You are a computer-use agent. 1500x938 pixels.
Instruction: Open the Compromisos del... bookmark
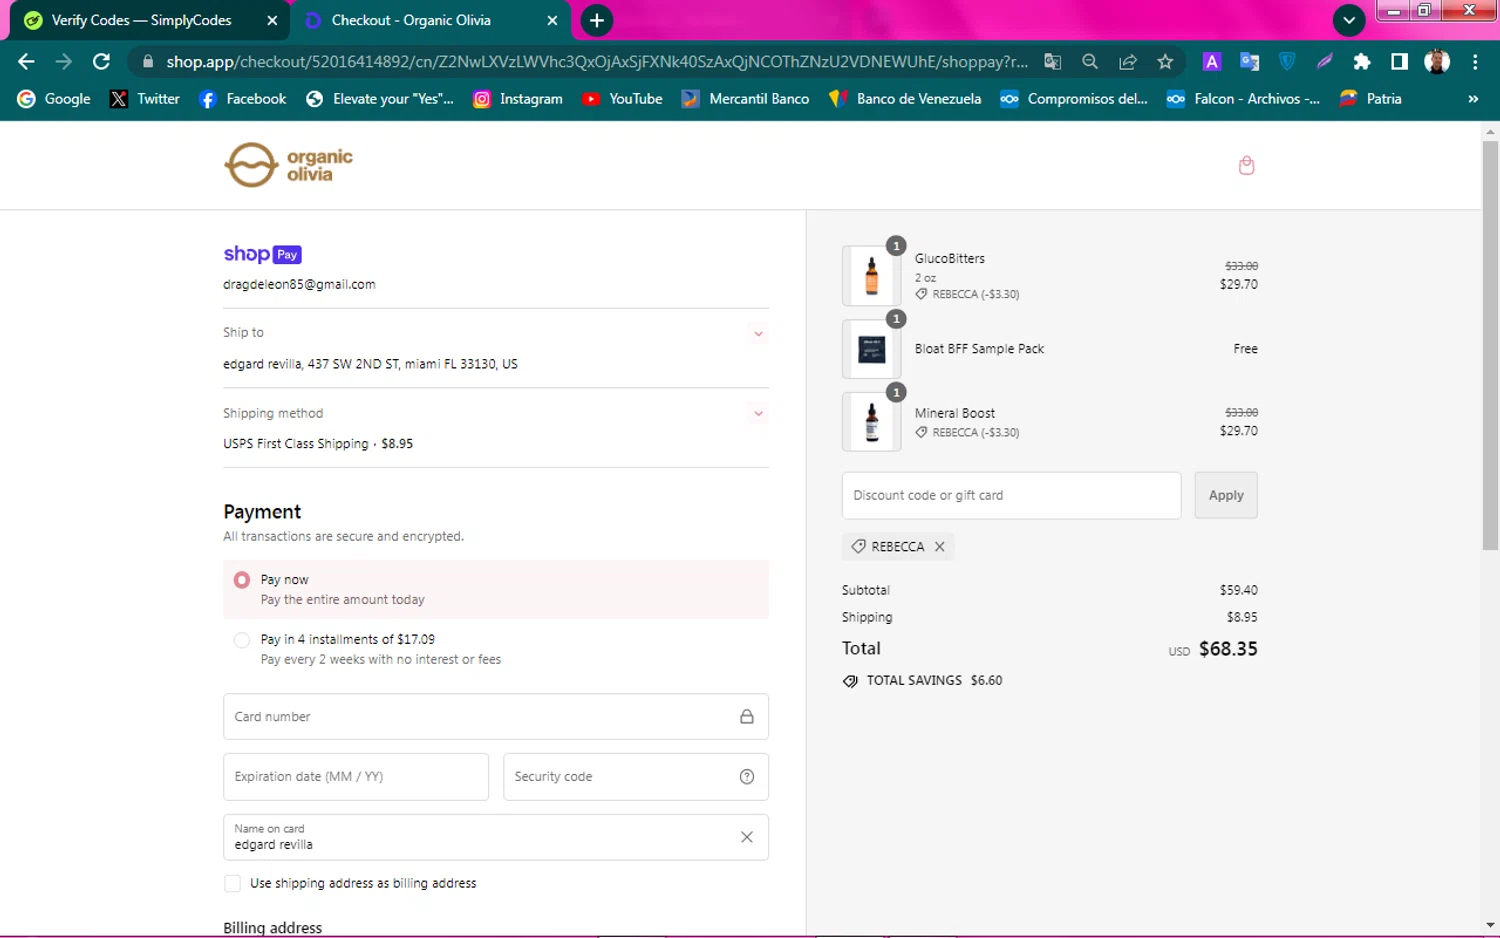[x=1074, y=99]
